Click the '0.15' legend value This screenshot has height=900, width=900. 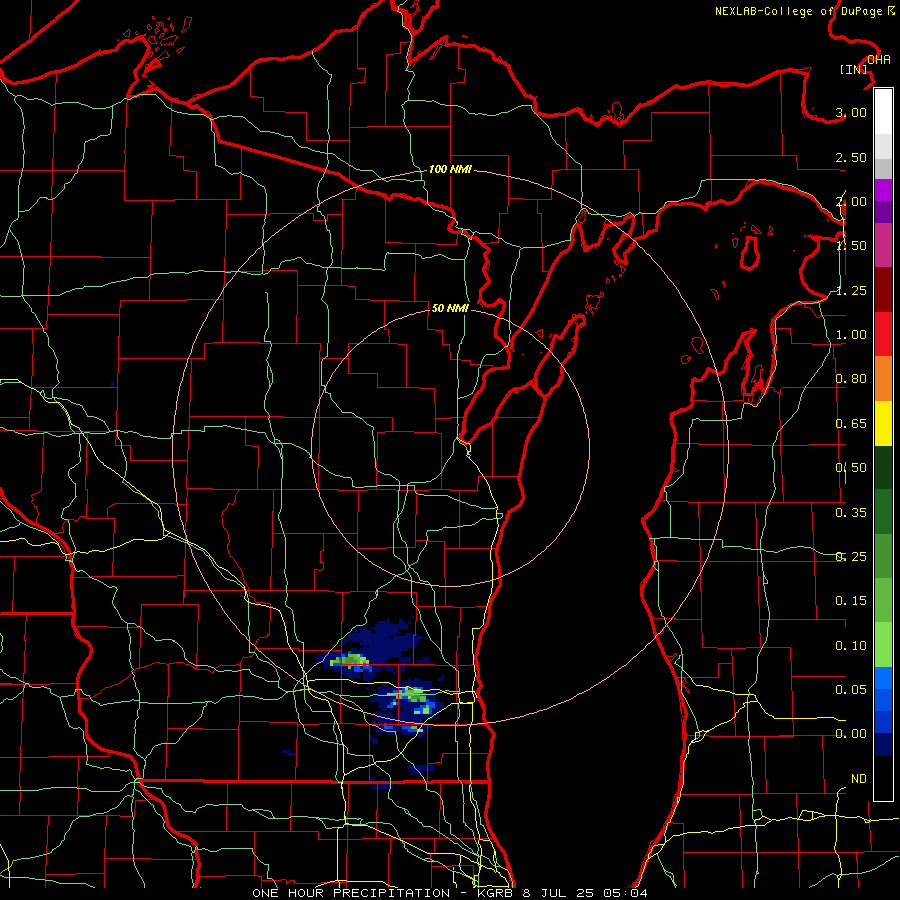(x=851, y=601)
